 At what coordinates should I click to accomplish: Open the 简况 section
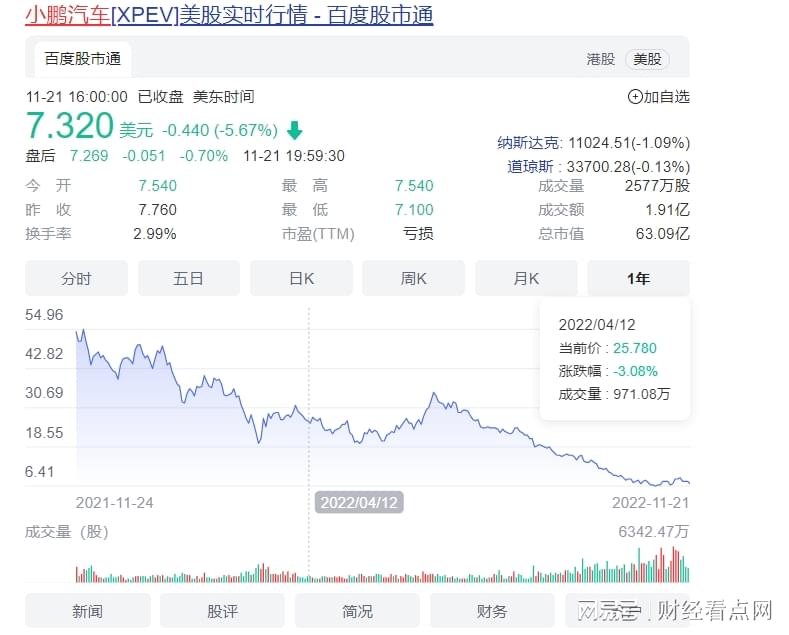[357, 611]
